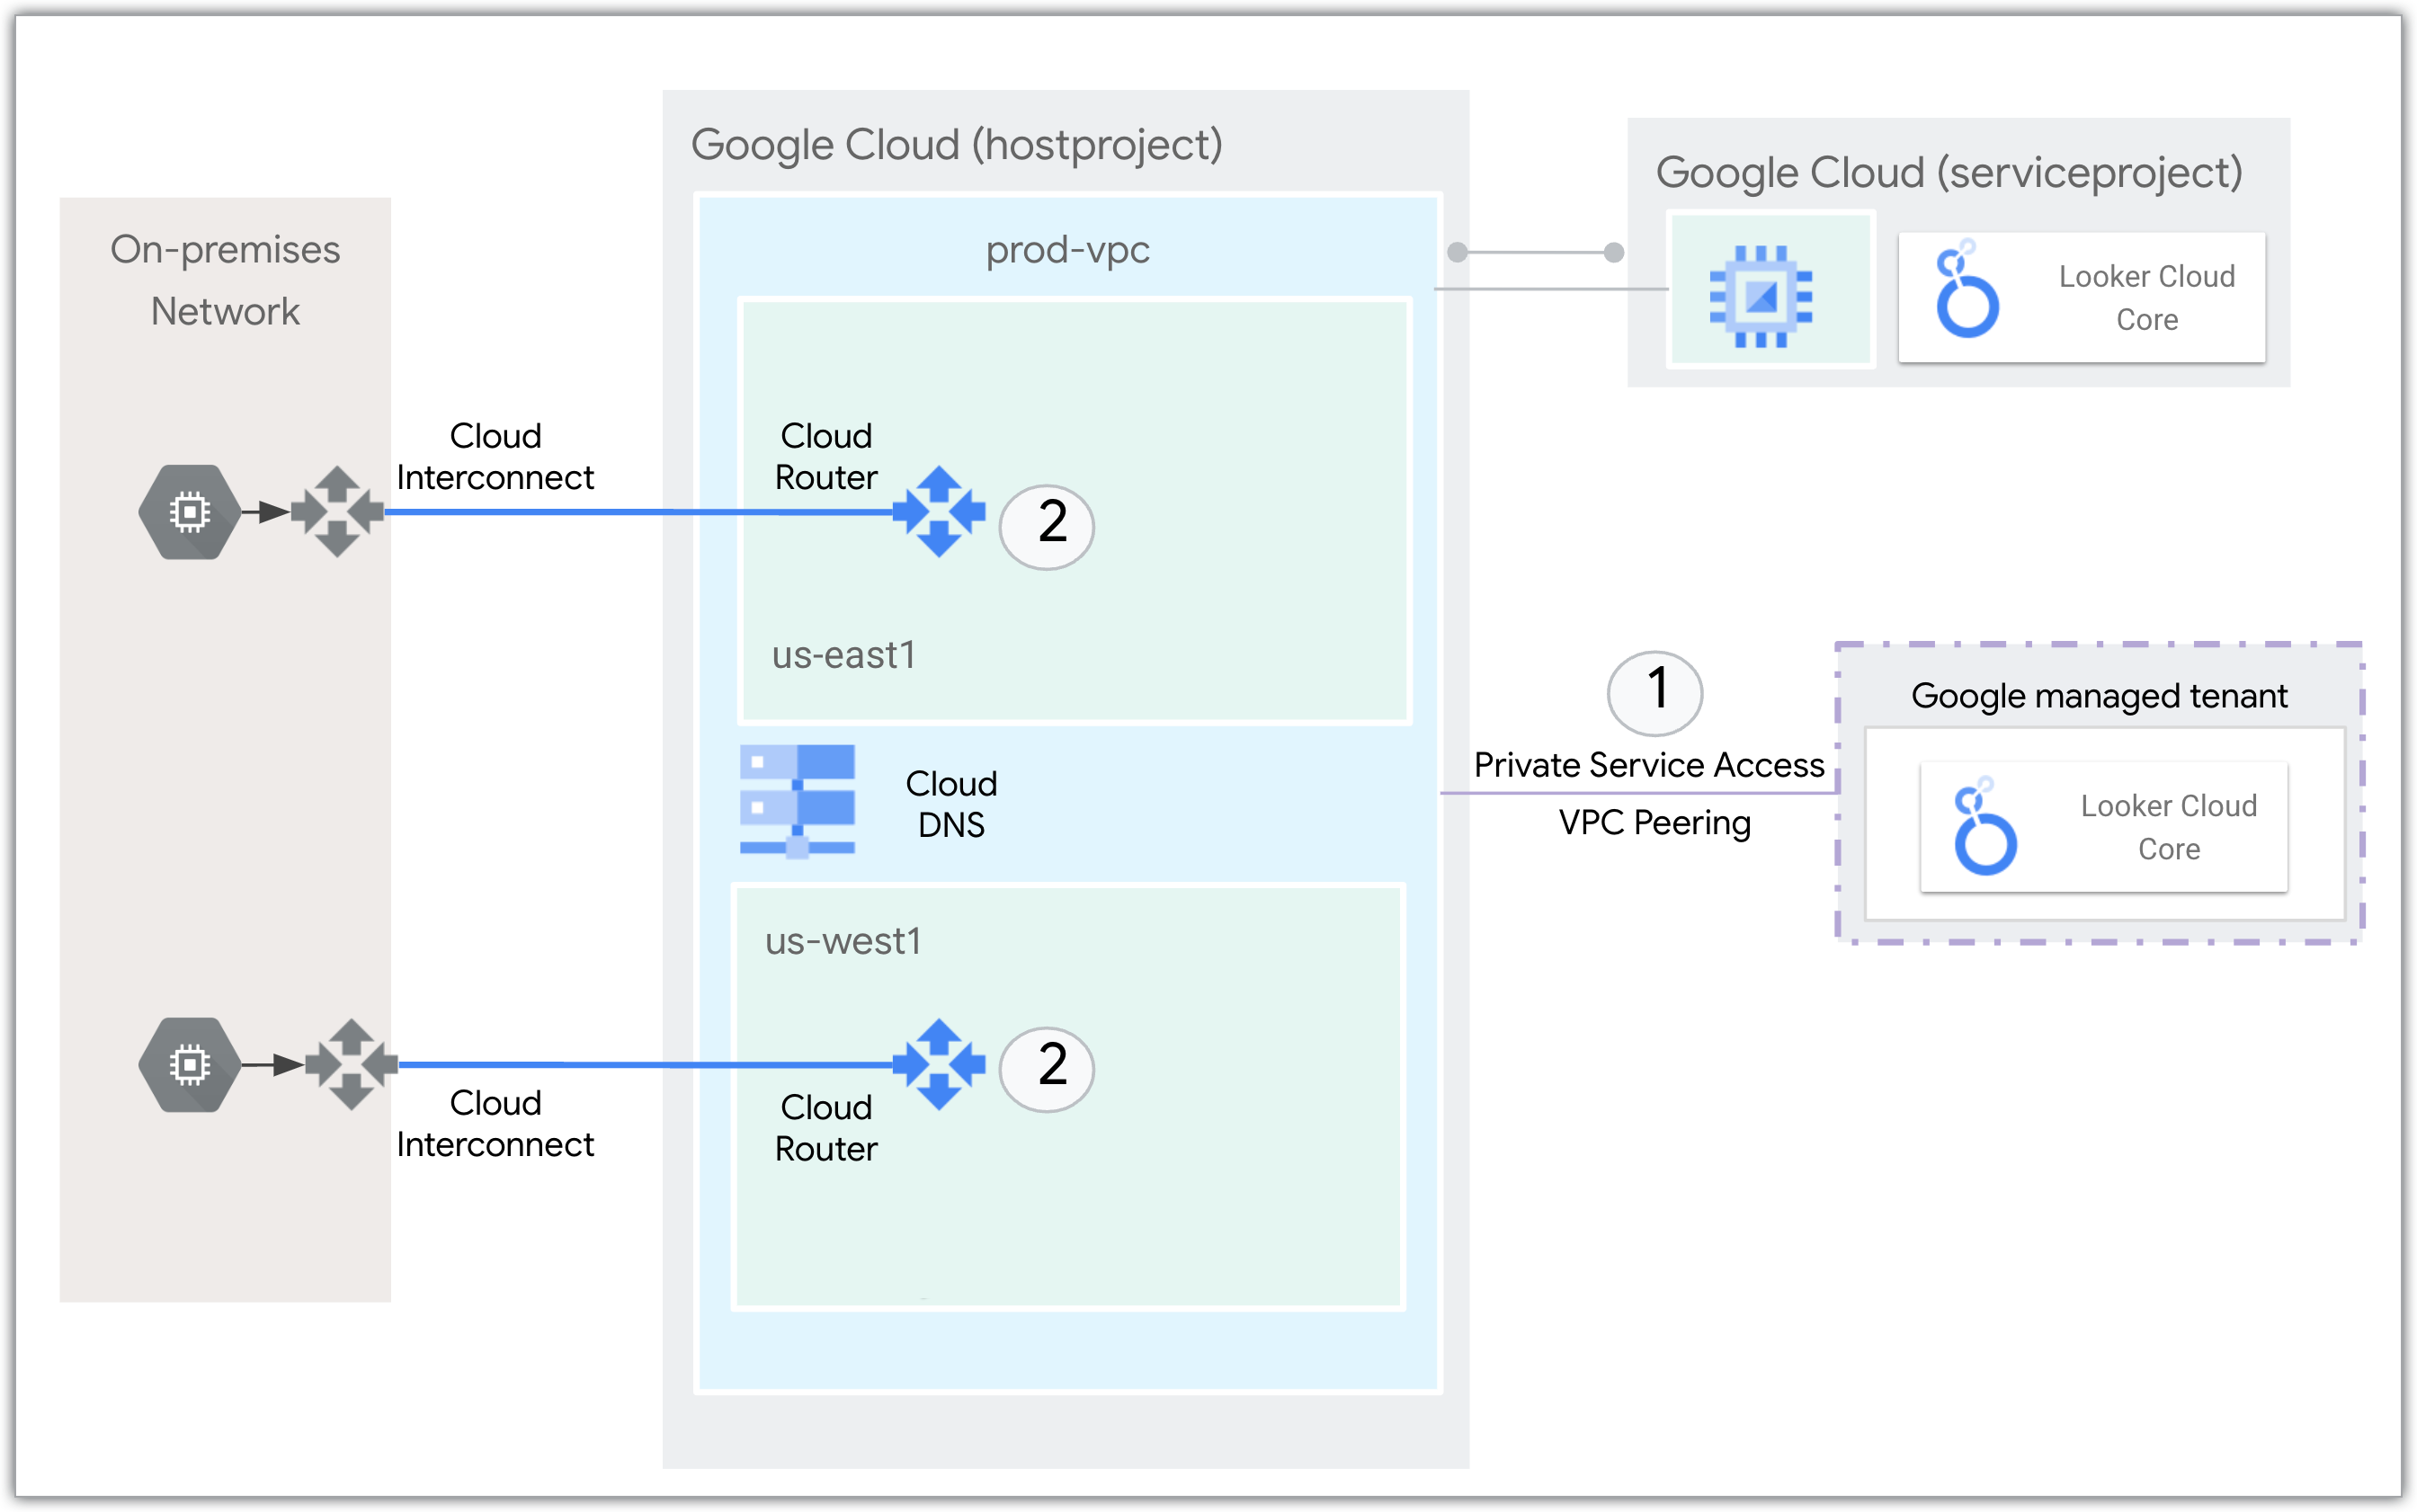Click the Private Service Access label
2417x1512 pixels.
point(1648,765)
